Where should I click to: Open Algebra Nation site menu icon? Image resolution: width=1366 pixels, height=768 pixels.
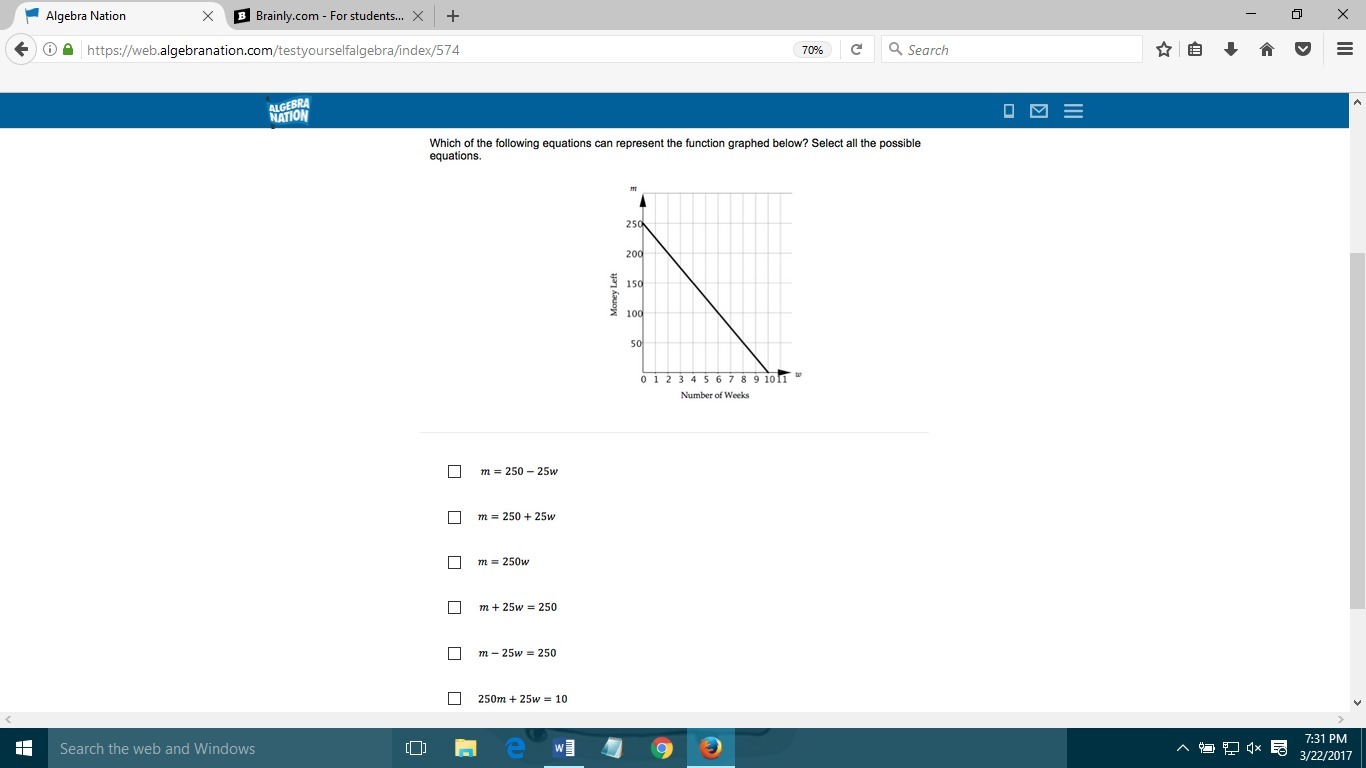point(1073,111)
